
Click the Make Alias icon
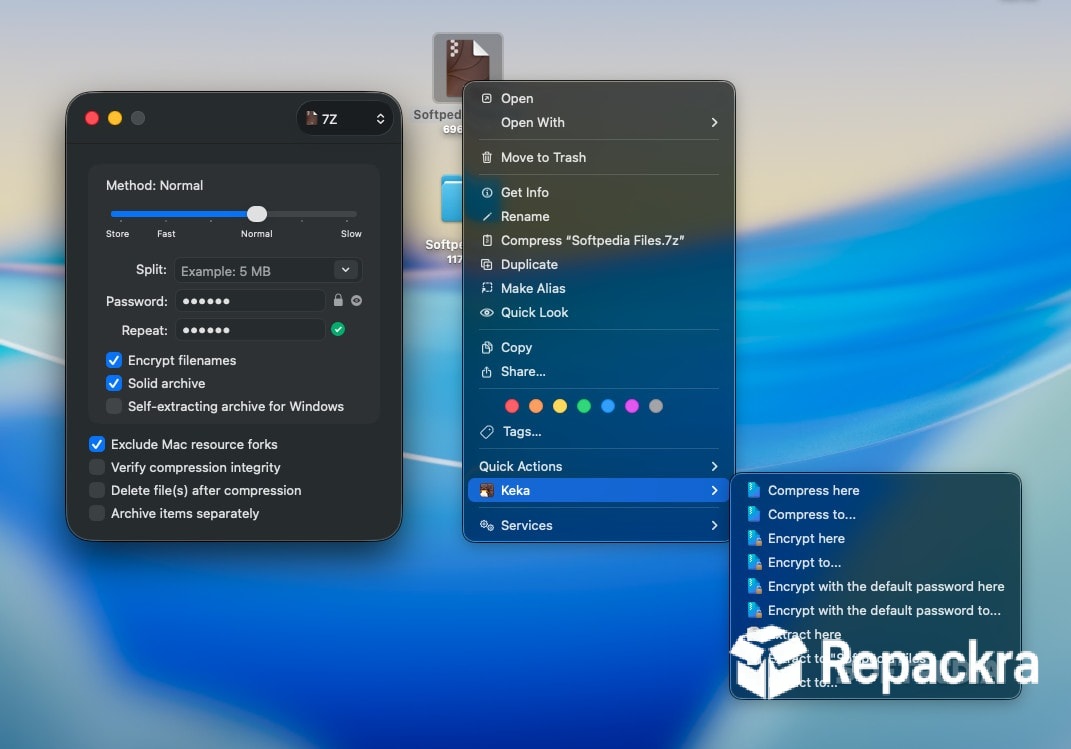486,288
